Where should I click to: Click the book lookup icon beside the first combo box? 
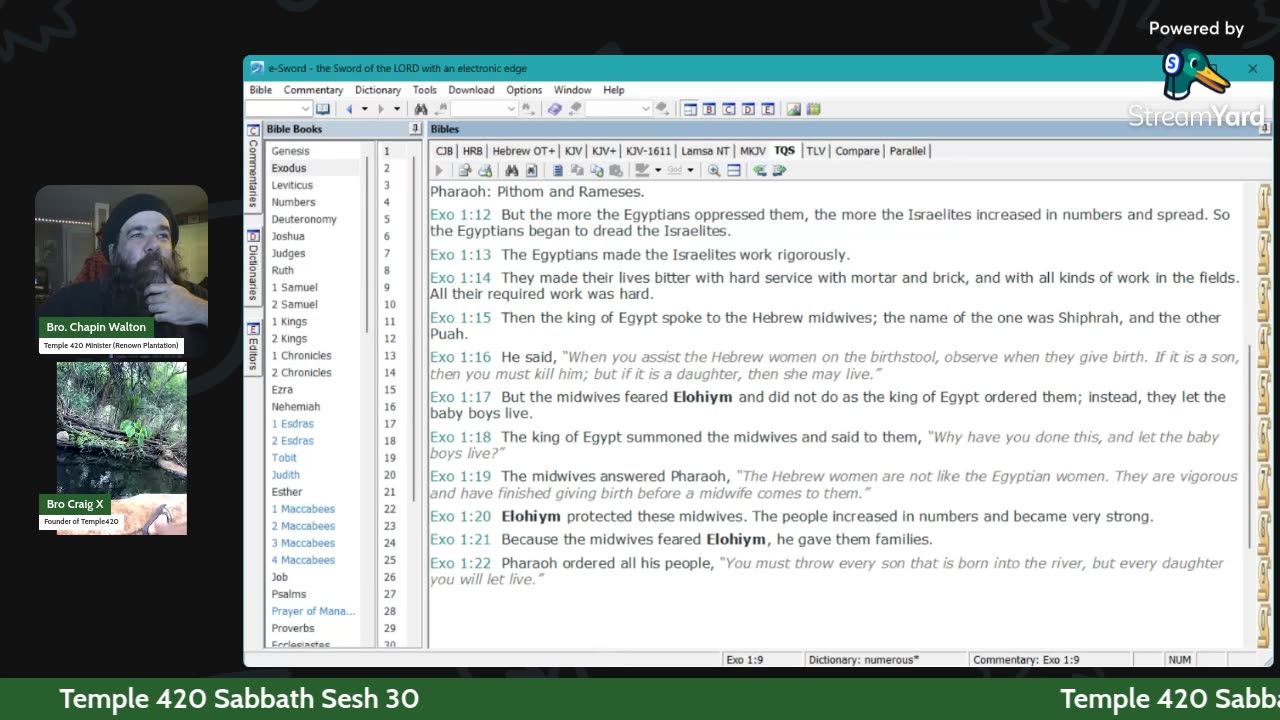click(323, 109)
